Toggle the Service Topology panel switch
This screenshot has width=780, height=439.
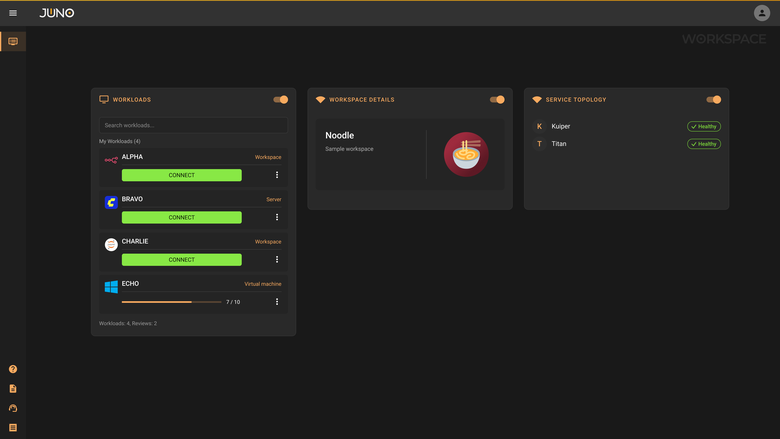(x=713, y=99)
